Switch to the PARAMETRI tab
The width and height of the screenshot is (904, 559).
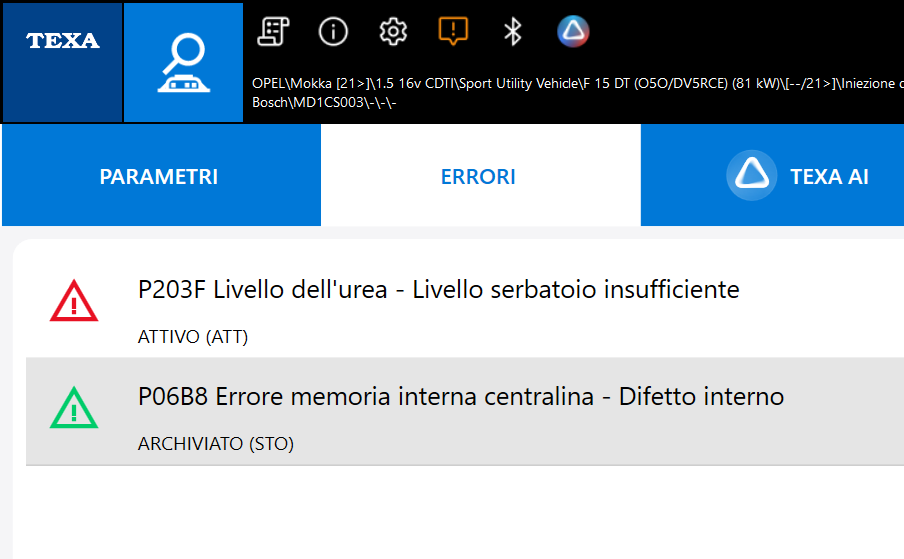point(159,177)
